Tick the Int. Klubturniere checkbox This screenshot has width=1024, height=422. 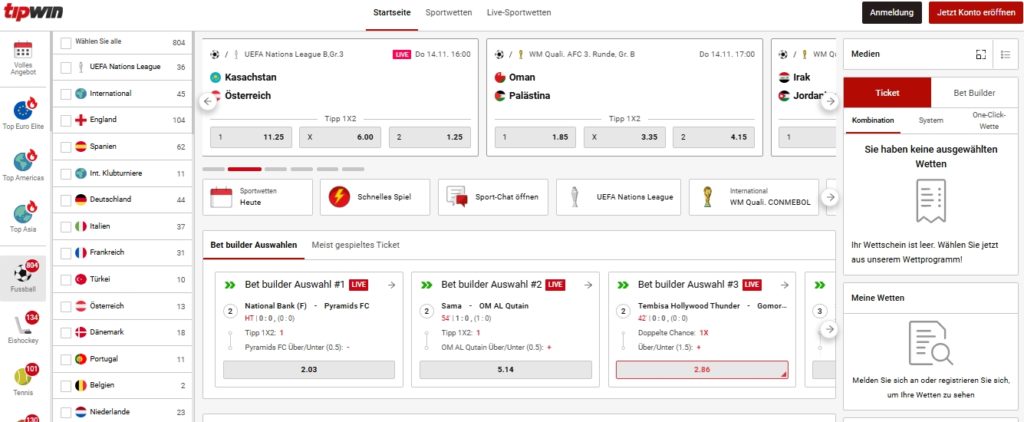[x=65, y=174]
